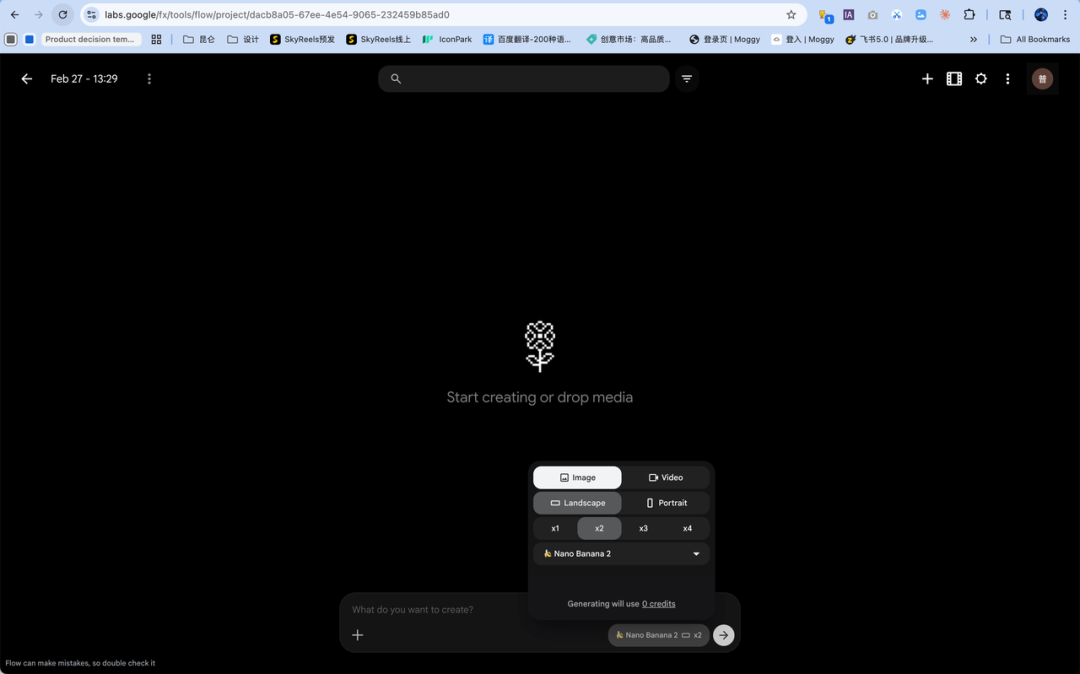Open the 设计 bookmark folder
The width and height of the screenshot is (1080, 674).
point(243,39)
